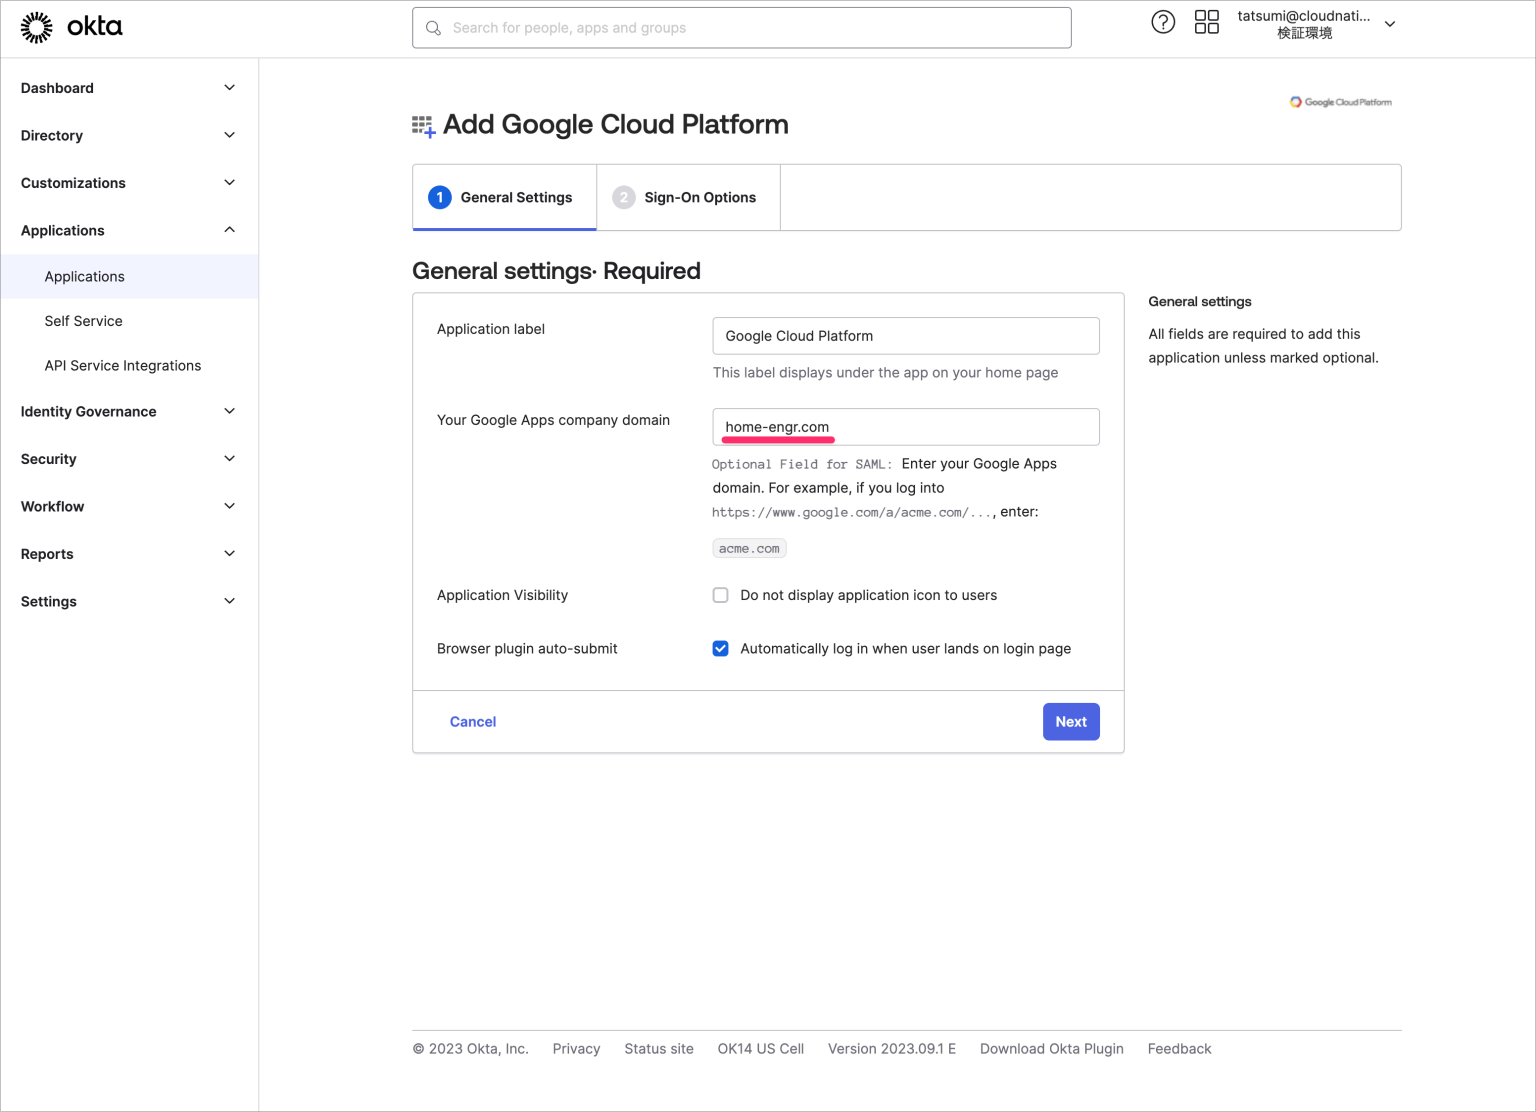Select API Service Integrations in sidebar
Image resolution: width=1536 pixels, height=1112 pixels.
point(122,365)
